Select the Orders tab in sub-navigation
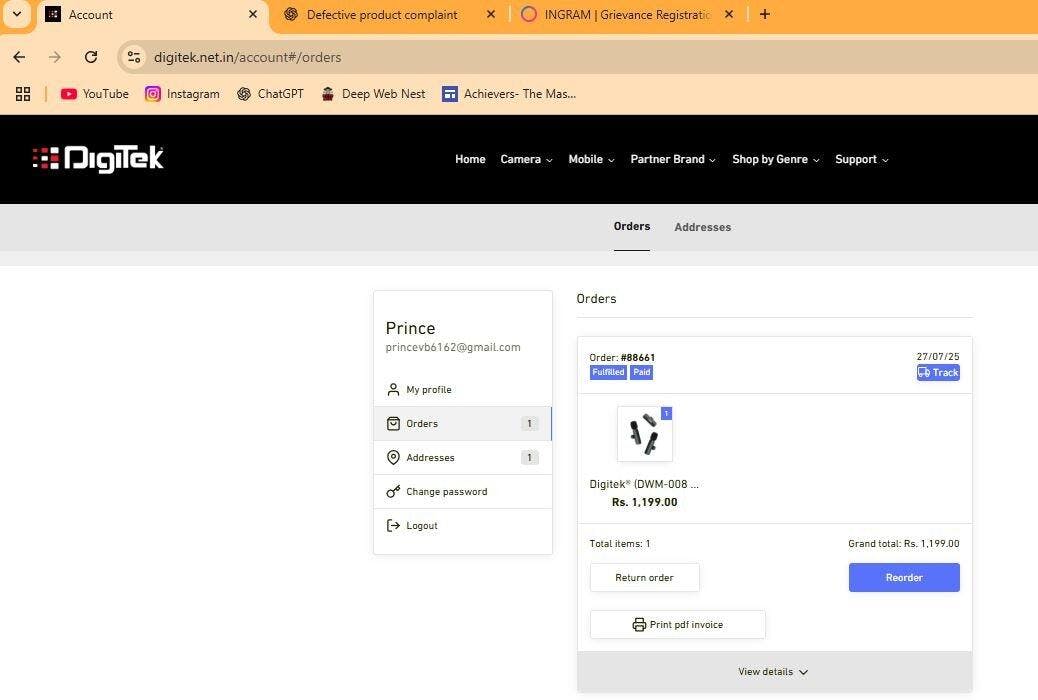This screenshot has height=700, width=1038. point(632,226)
